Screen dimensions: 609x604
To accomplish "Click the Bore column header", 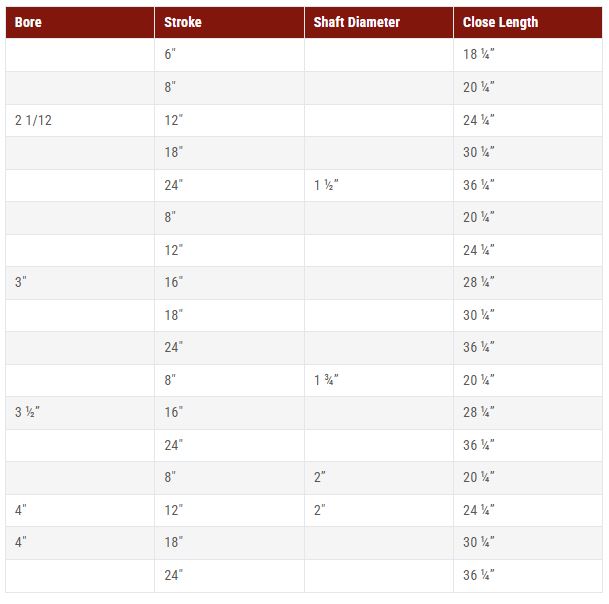I will (x=29, y=22).
